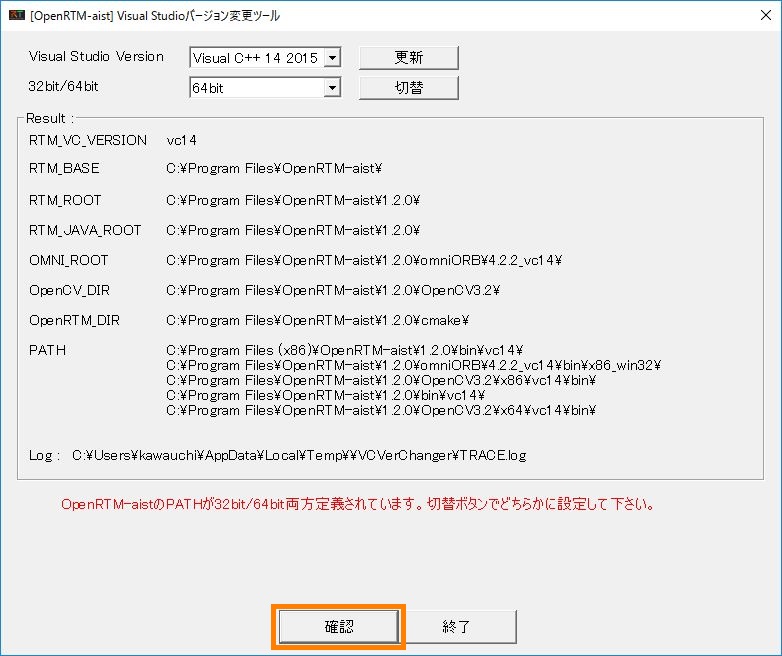The width and height of the screenshot is (782, 656).
Task: Open the 32bit/64bit dropdown arrow
Action: pyautogui.click(x=332, y=88)
